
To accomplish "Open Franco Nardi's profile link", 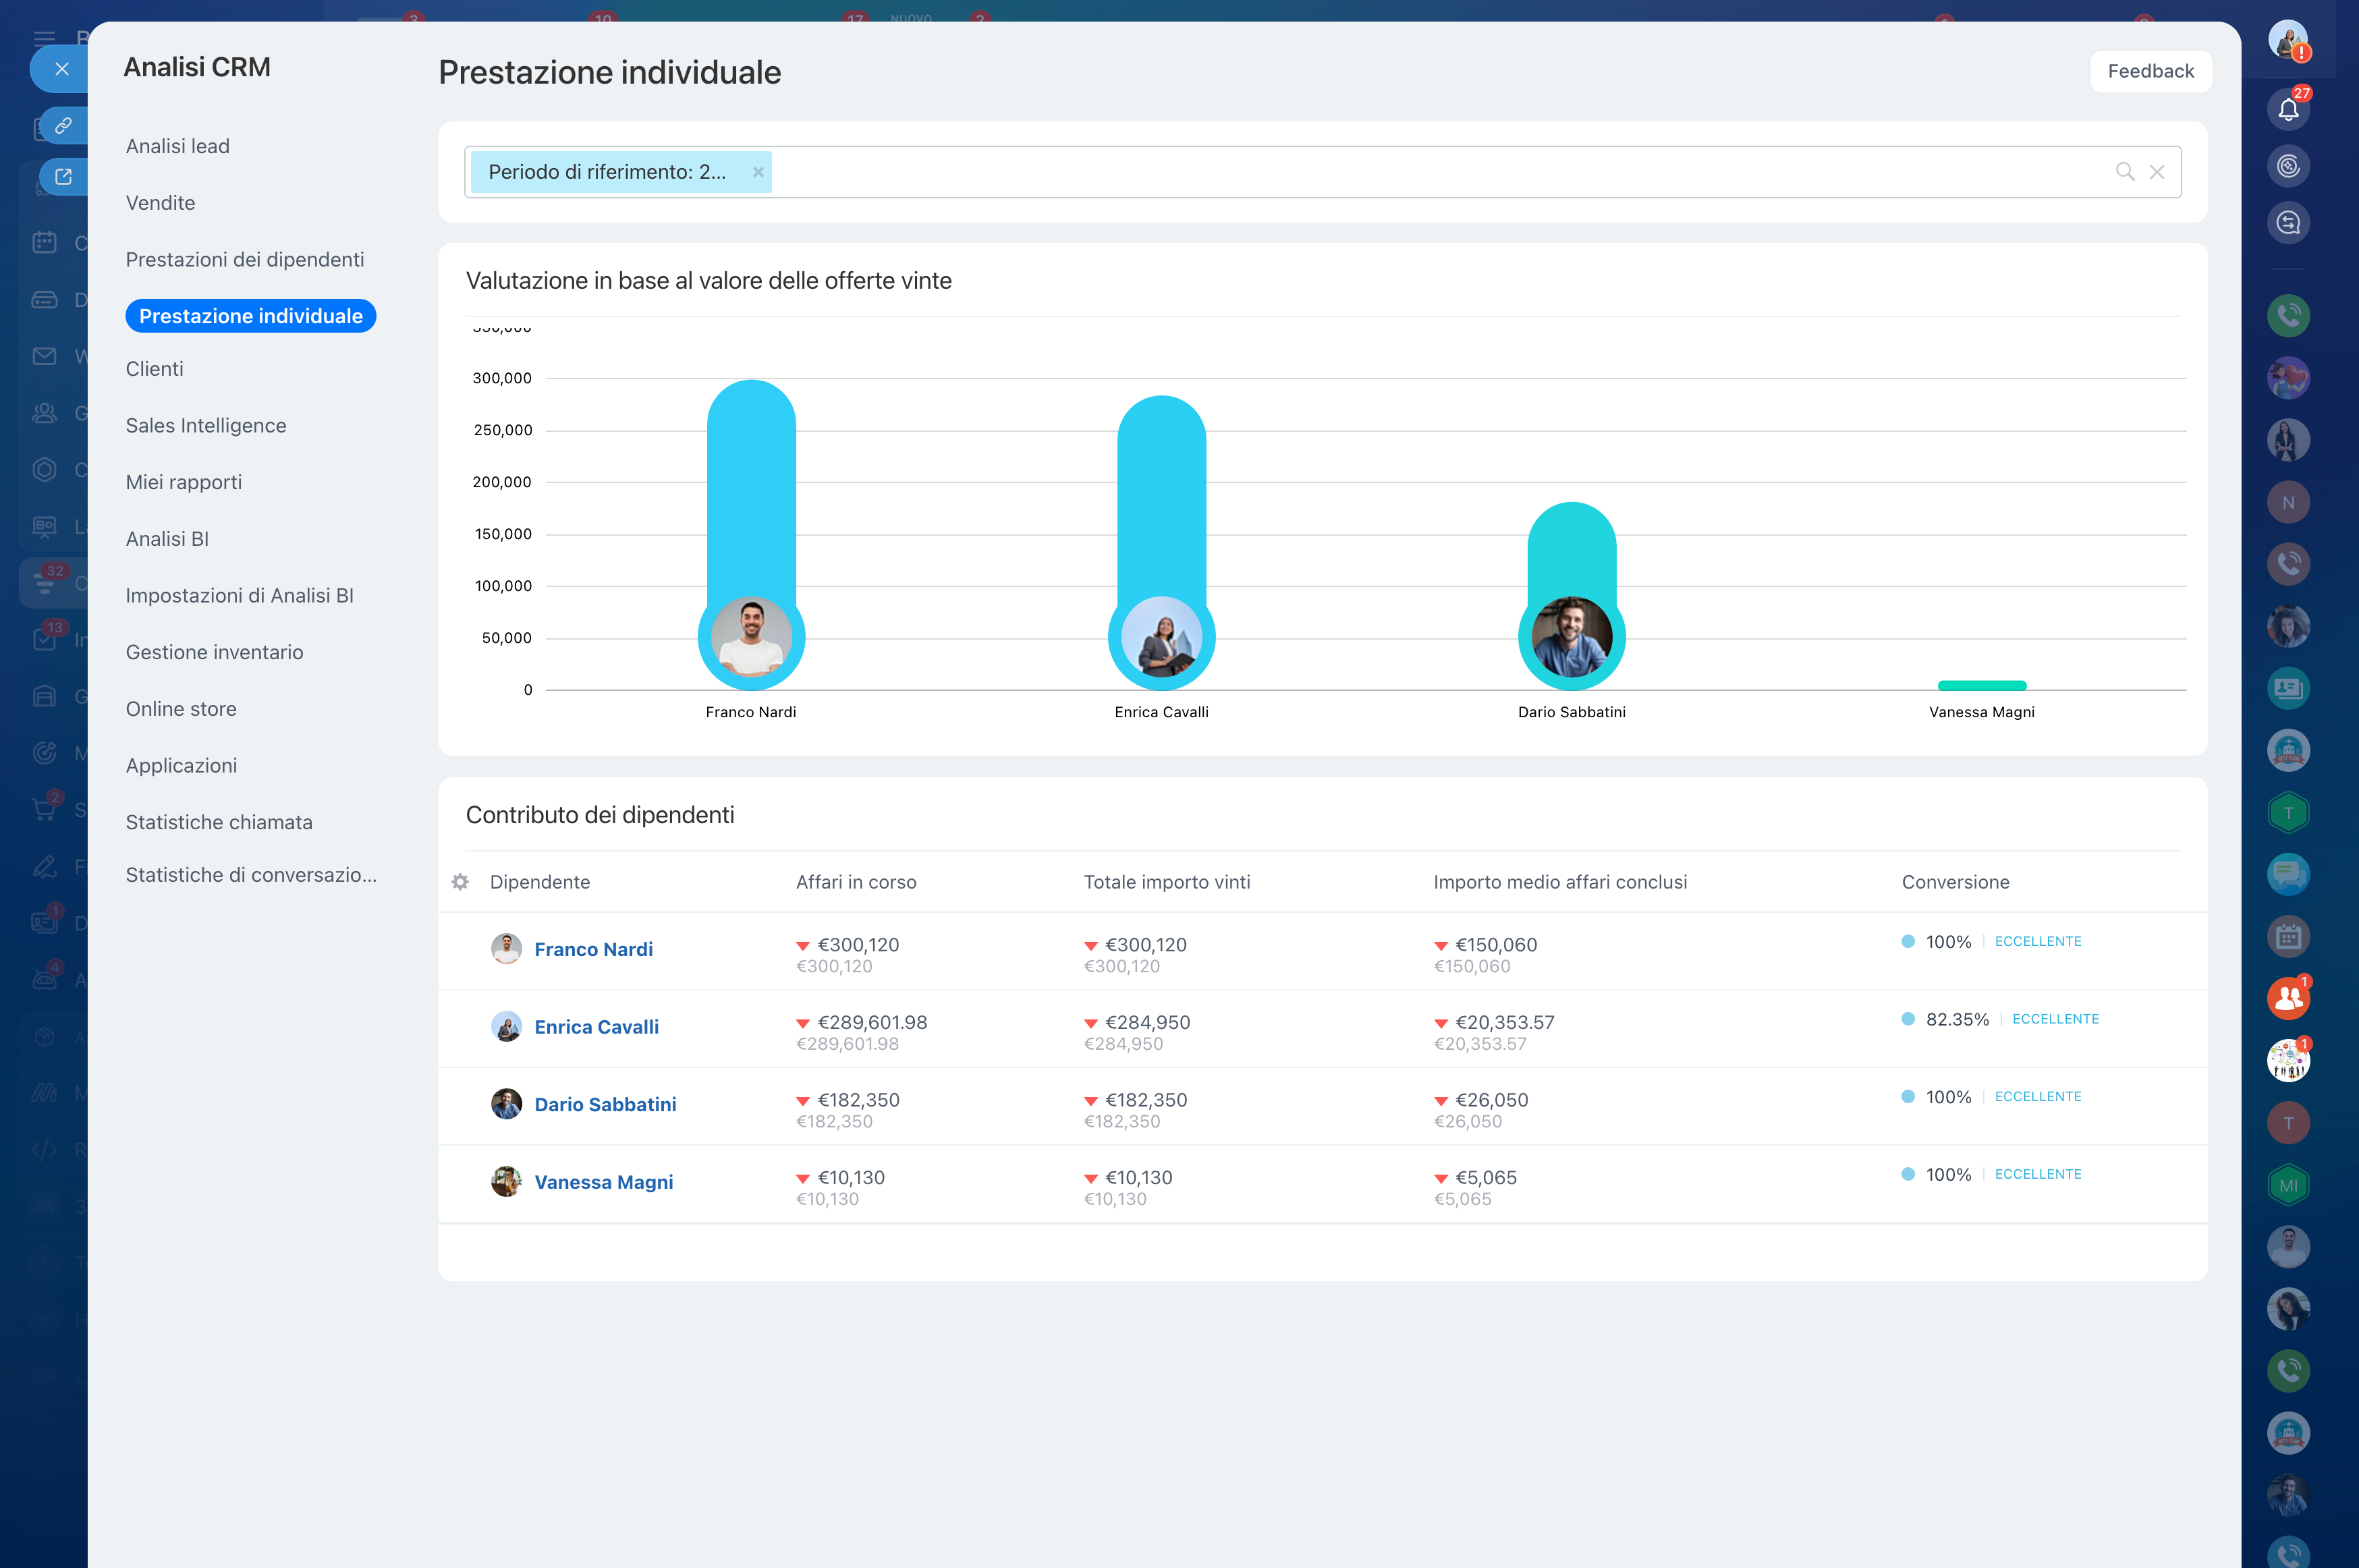I will click(593, 949).
